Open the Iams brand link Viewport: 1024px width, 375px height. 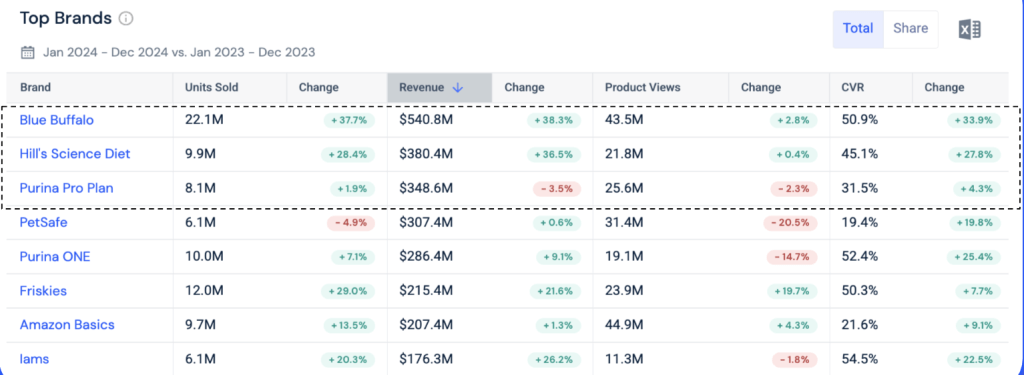[35, 359]
